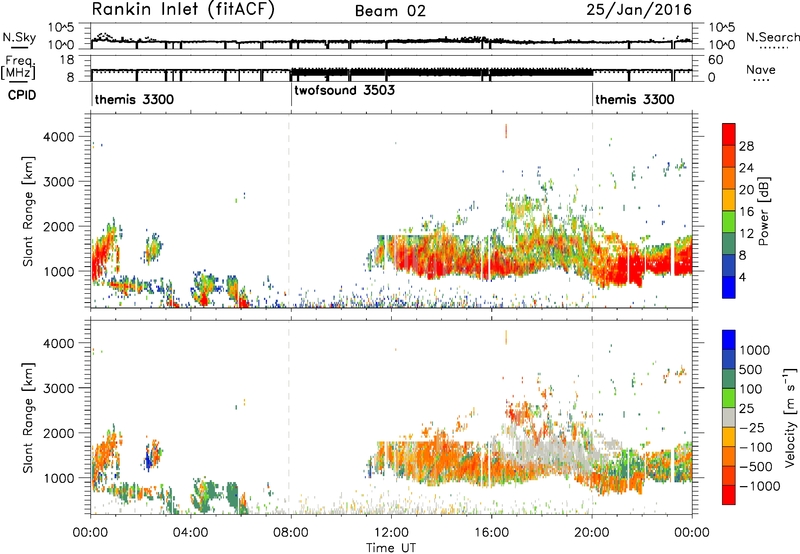
Task: Pick the blue bottom segment of Power colorbar
Action: point(729,287)
